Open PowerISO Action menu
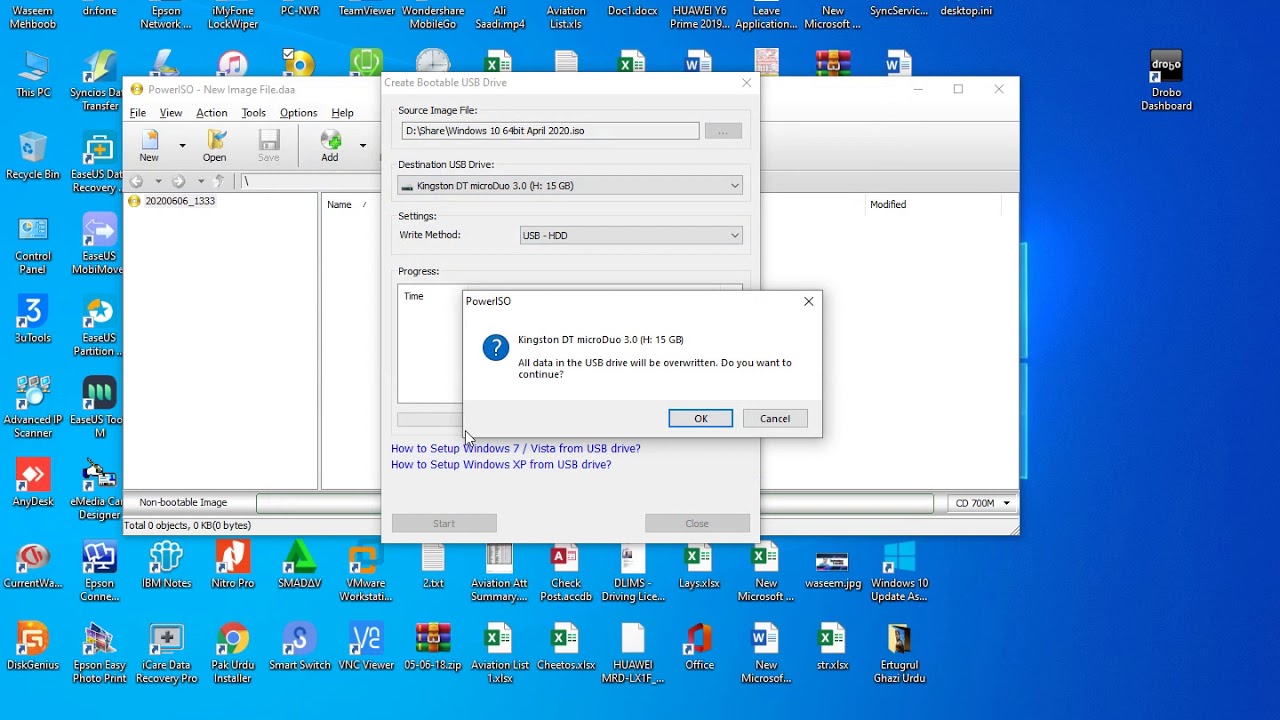 point(211,113)
